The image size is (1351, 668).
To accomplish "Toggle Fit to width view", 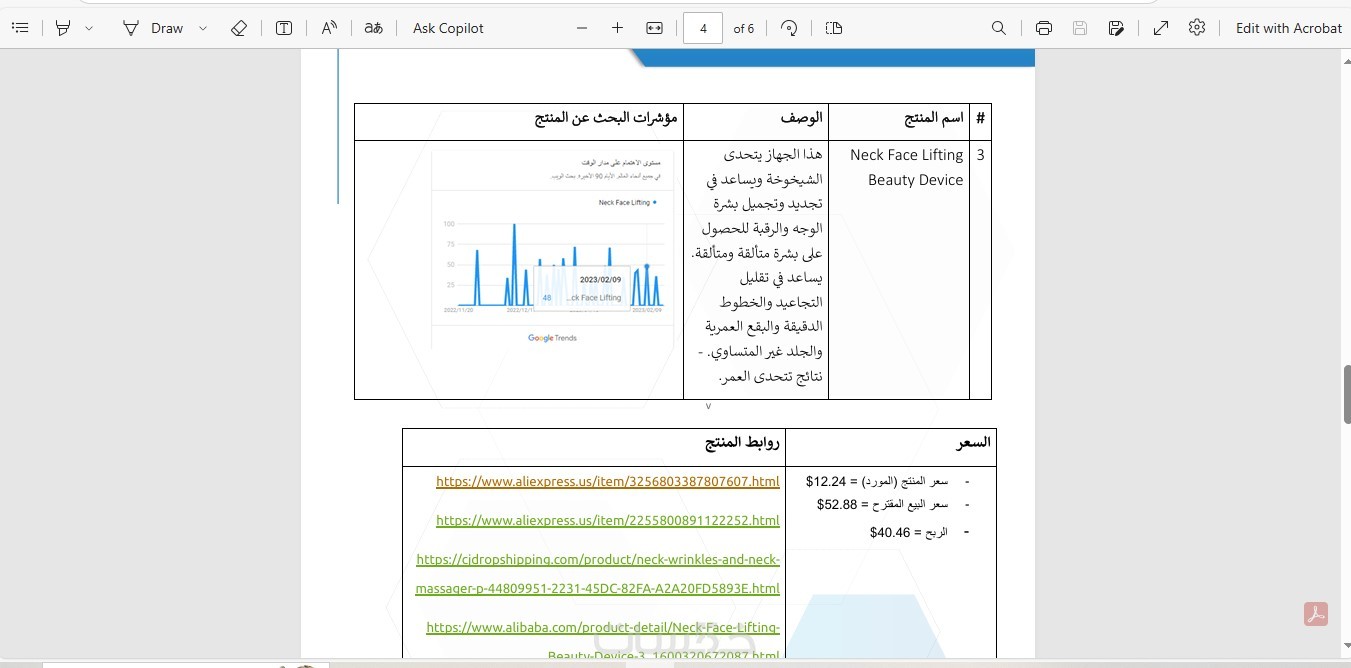I will [x=654, y=28].
